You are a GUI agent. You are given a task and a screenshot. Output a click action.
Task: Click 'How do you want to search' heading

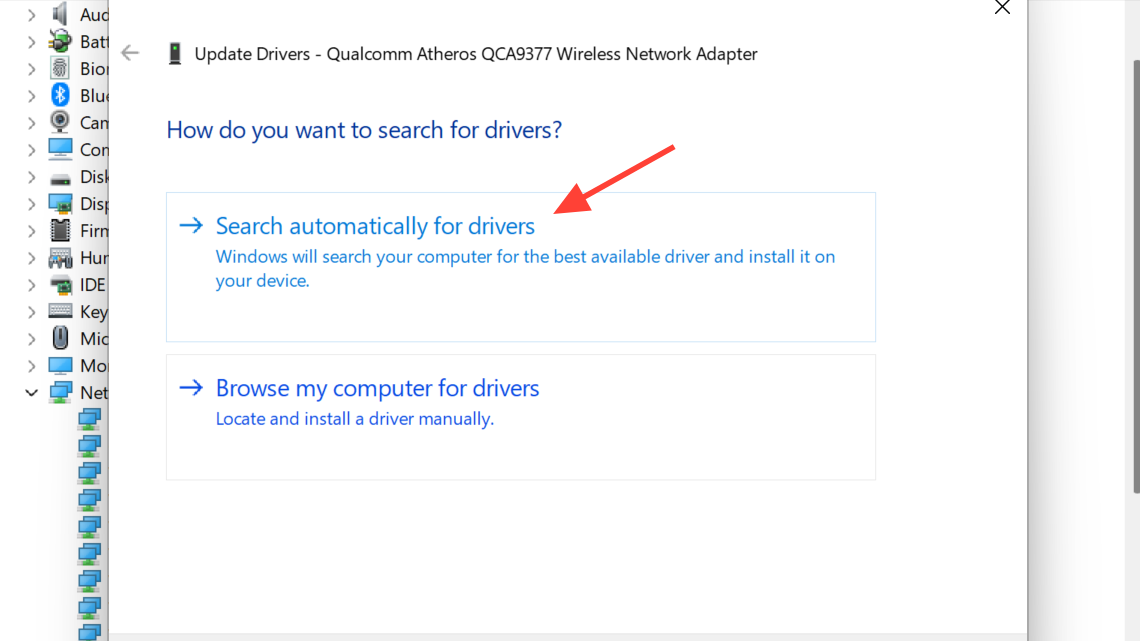364,130
